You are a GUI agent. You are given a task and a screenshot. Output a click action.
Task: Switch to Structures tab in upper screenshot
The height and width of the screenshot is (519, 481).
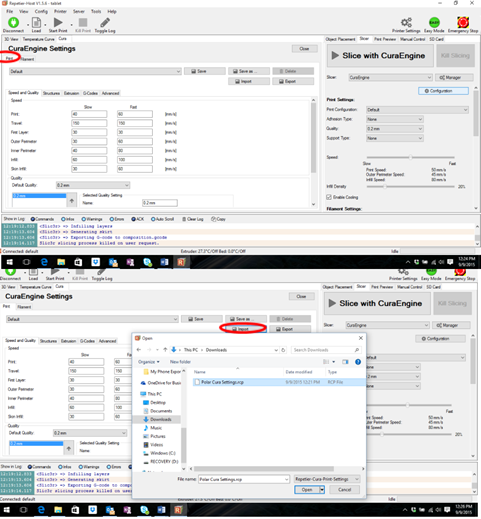click(51, 93)
